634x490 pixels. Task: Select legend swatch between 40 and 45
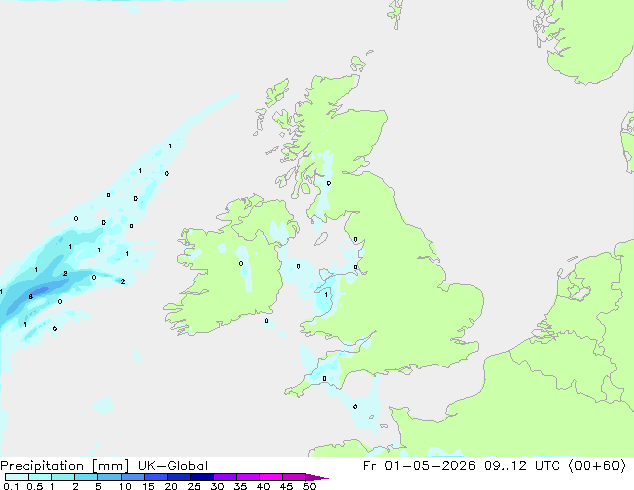click(x=271, y=477)
